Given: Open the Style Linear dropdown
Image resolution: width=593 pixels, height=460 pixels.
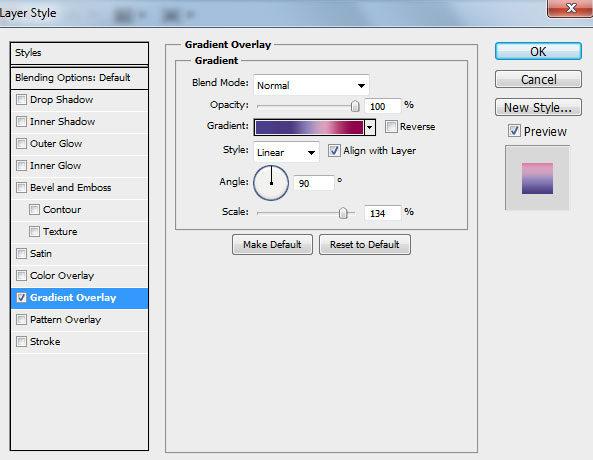Looking at the screenshot, I should [x=286, y=152].
